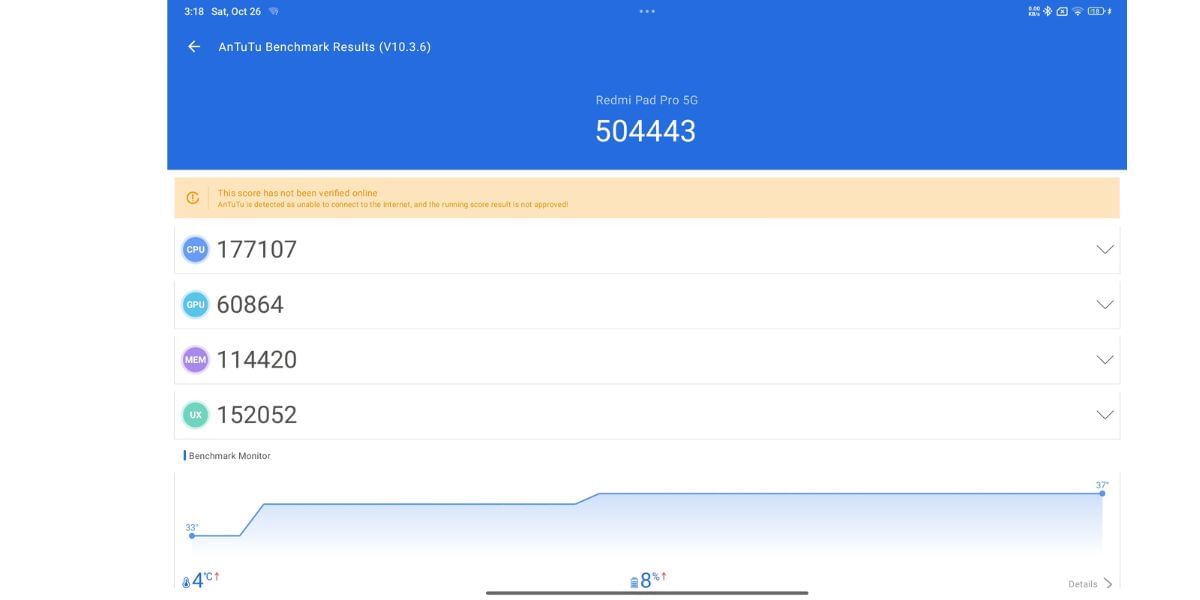
Task: Click the purple MEM icon
Action: 195,360
